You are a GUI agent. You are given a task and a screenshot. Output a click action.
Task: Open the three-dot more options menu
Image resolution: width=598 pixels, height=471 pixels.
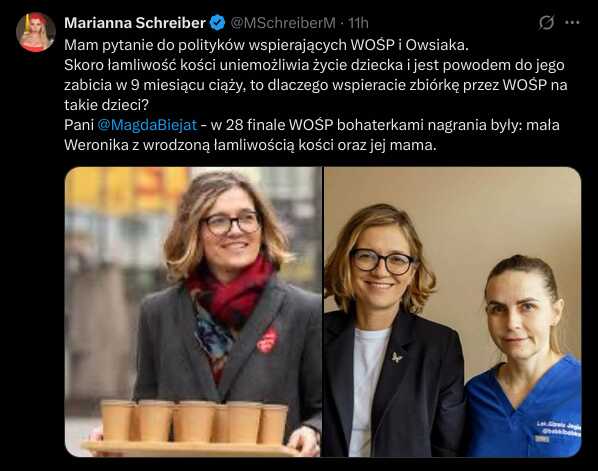[x=572, y=23]
